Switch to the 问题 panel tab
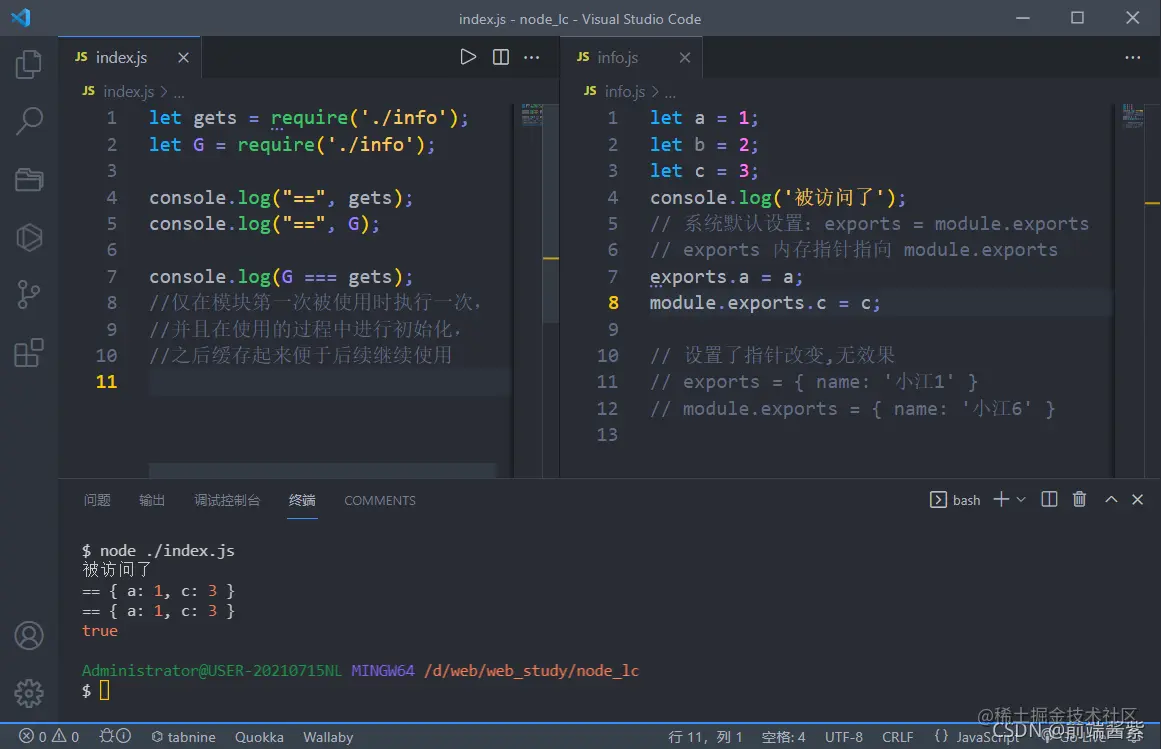Viewport: 1161px width, 749px height. (97, 500)
